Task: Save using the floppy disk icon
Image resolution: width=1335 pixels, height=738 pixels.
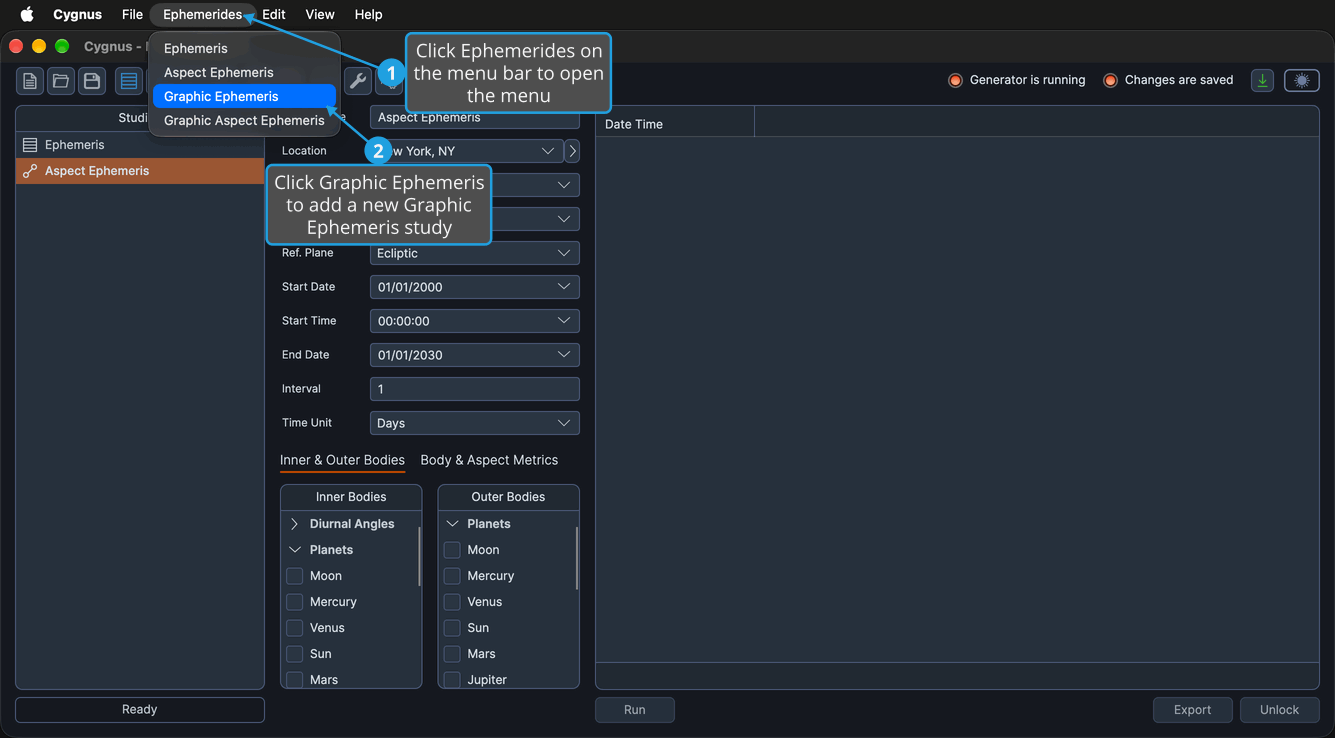Action: click(92, 81)
